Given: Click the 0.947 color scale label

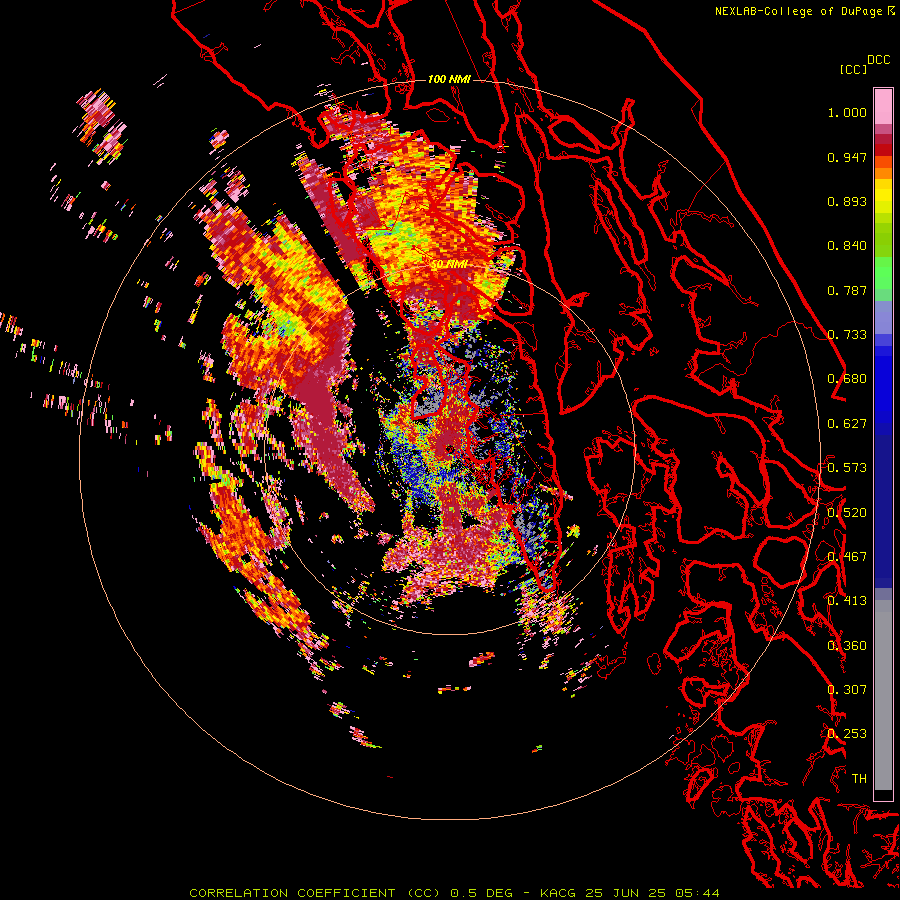Looking at the screenshot, I should click(x=847, y=157).
